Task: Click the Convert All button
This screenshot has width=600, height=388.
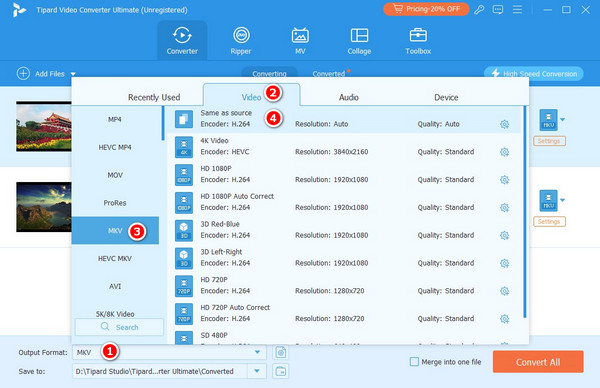Action: [538, 362]
